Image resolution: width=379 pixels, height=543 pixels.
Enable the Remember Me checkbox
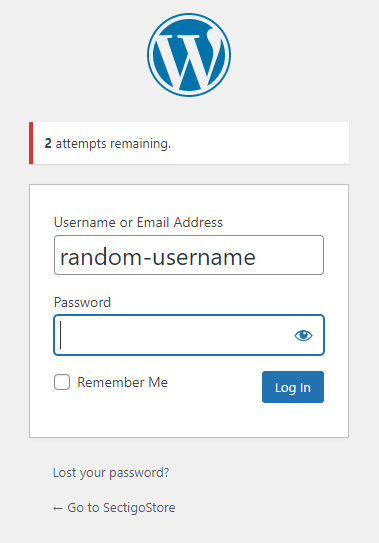(62, 382)
